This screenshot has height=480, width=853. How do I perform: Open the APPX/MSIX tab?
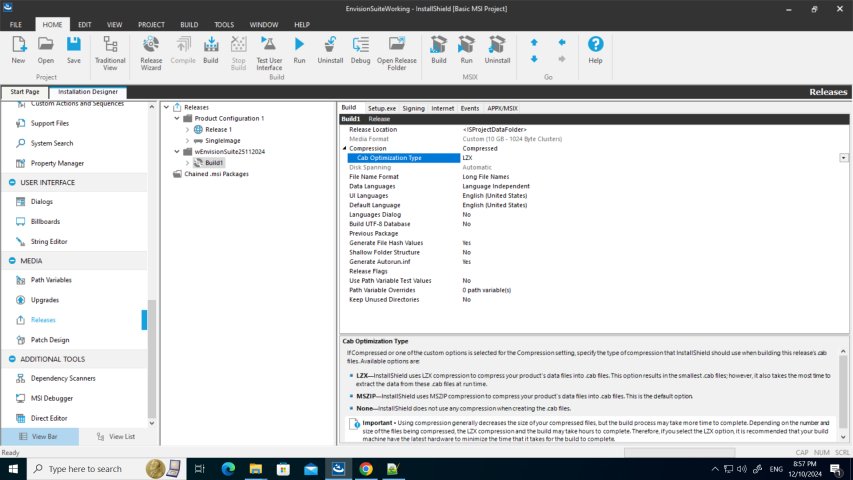(x=502, y=108)
